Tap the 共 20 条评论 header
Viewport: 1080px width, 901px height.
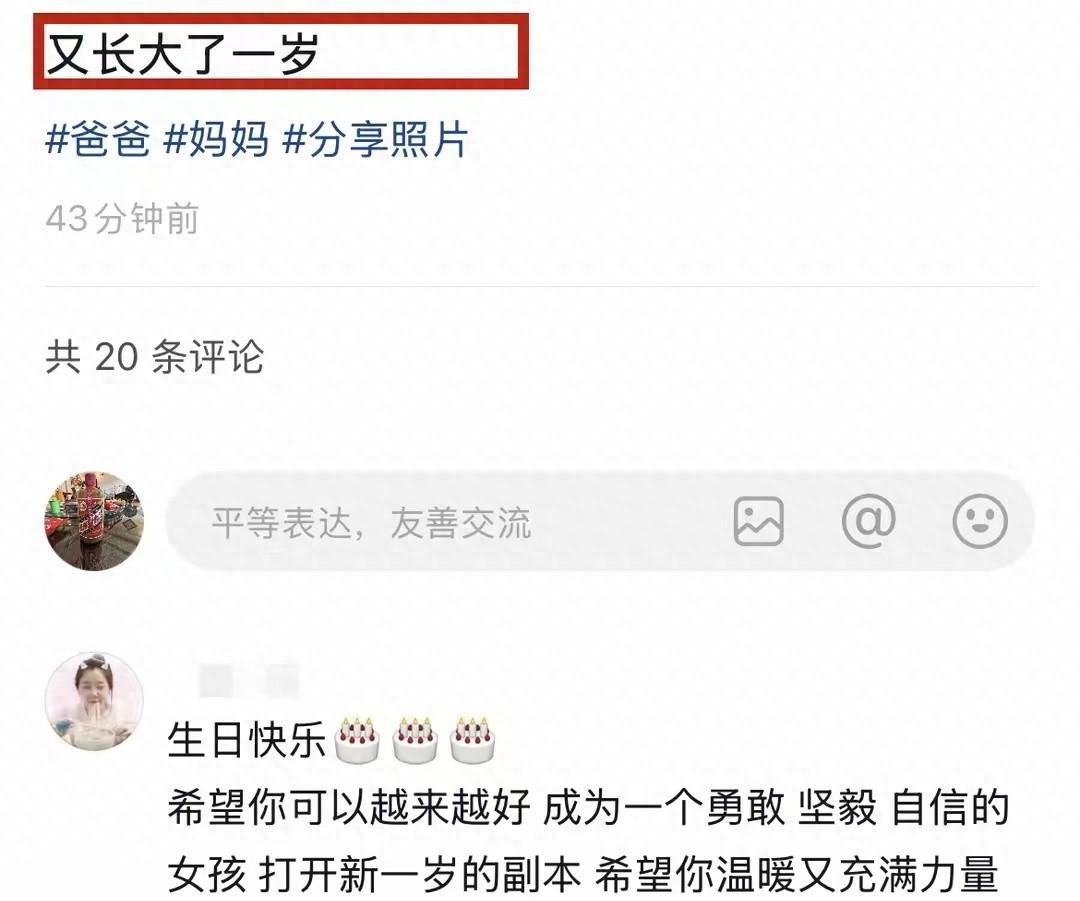click(155, 357)
